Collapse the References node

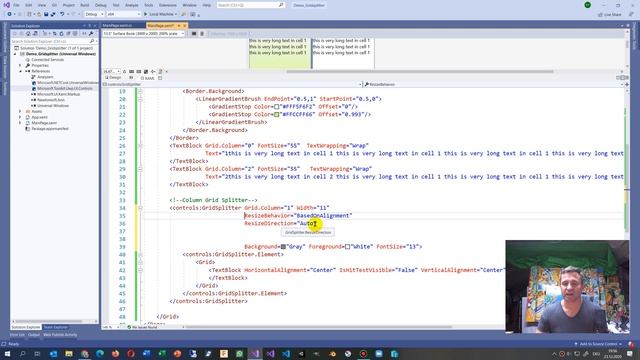pos(20,71)
